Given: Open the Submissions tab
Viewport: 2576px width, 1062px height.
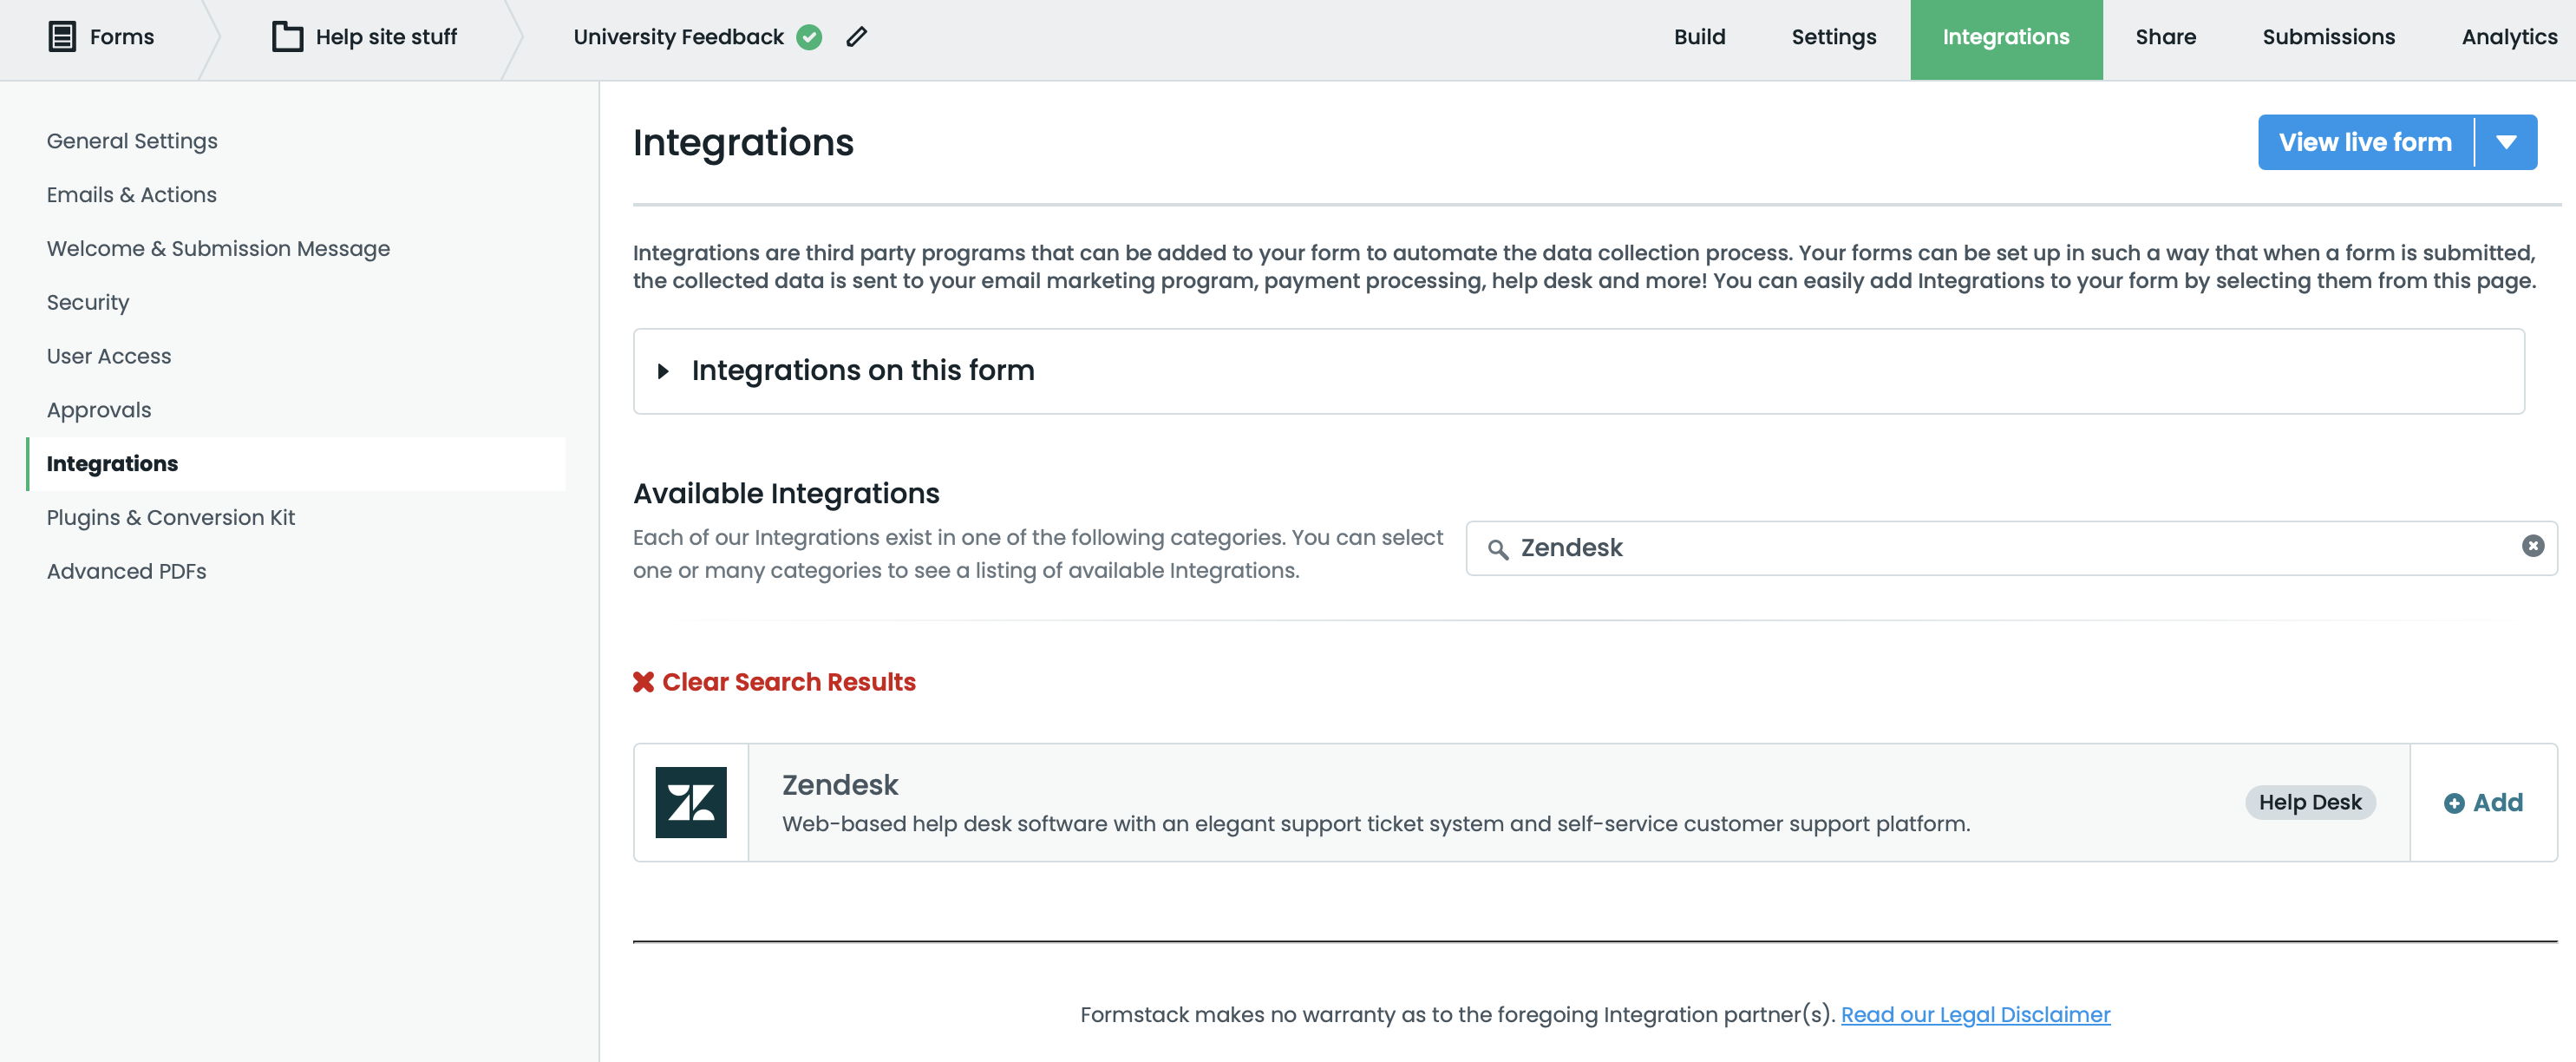Looking at the screenshot, I should click(2328, 37).
